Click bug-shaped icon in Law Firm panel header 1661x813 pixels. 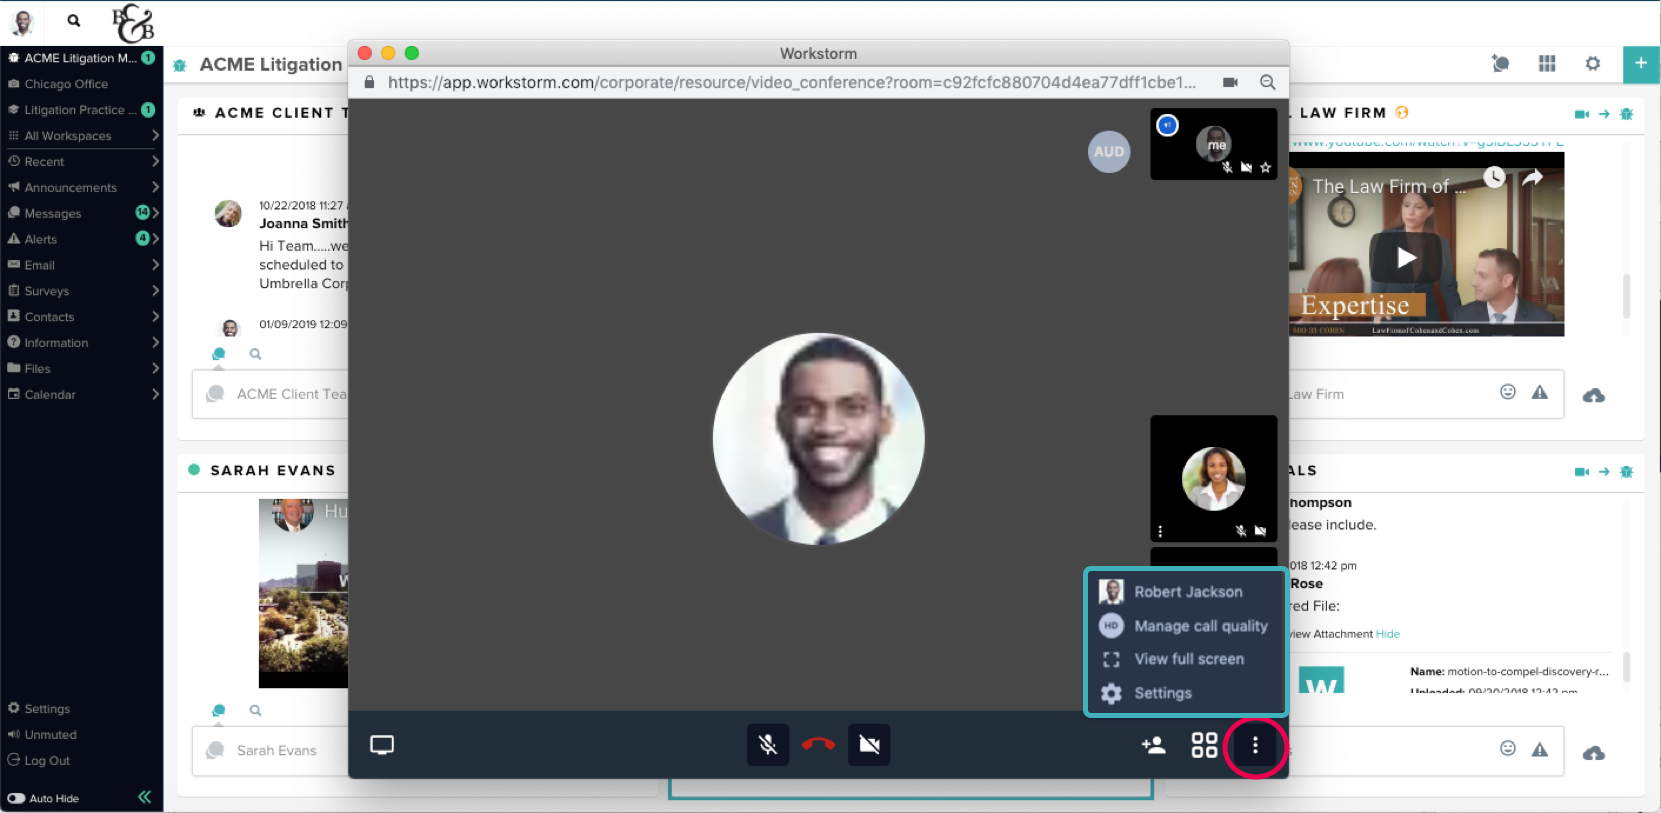pos(1627,114)
